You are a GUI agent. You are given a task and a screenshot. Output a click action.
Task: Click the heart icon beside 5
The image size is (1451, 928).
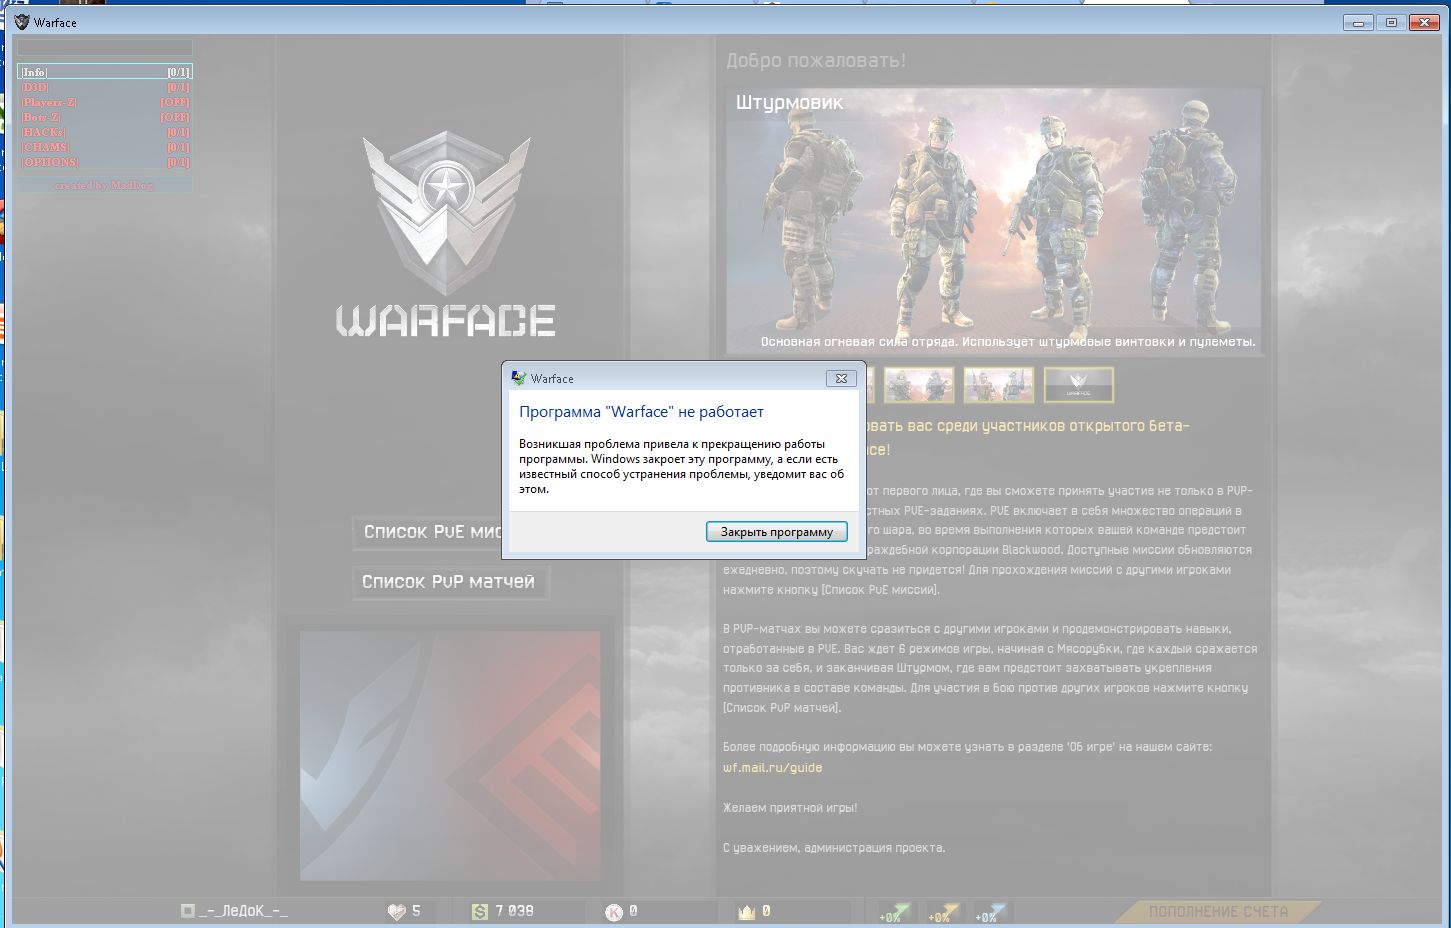tap(397, 911)
